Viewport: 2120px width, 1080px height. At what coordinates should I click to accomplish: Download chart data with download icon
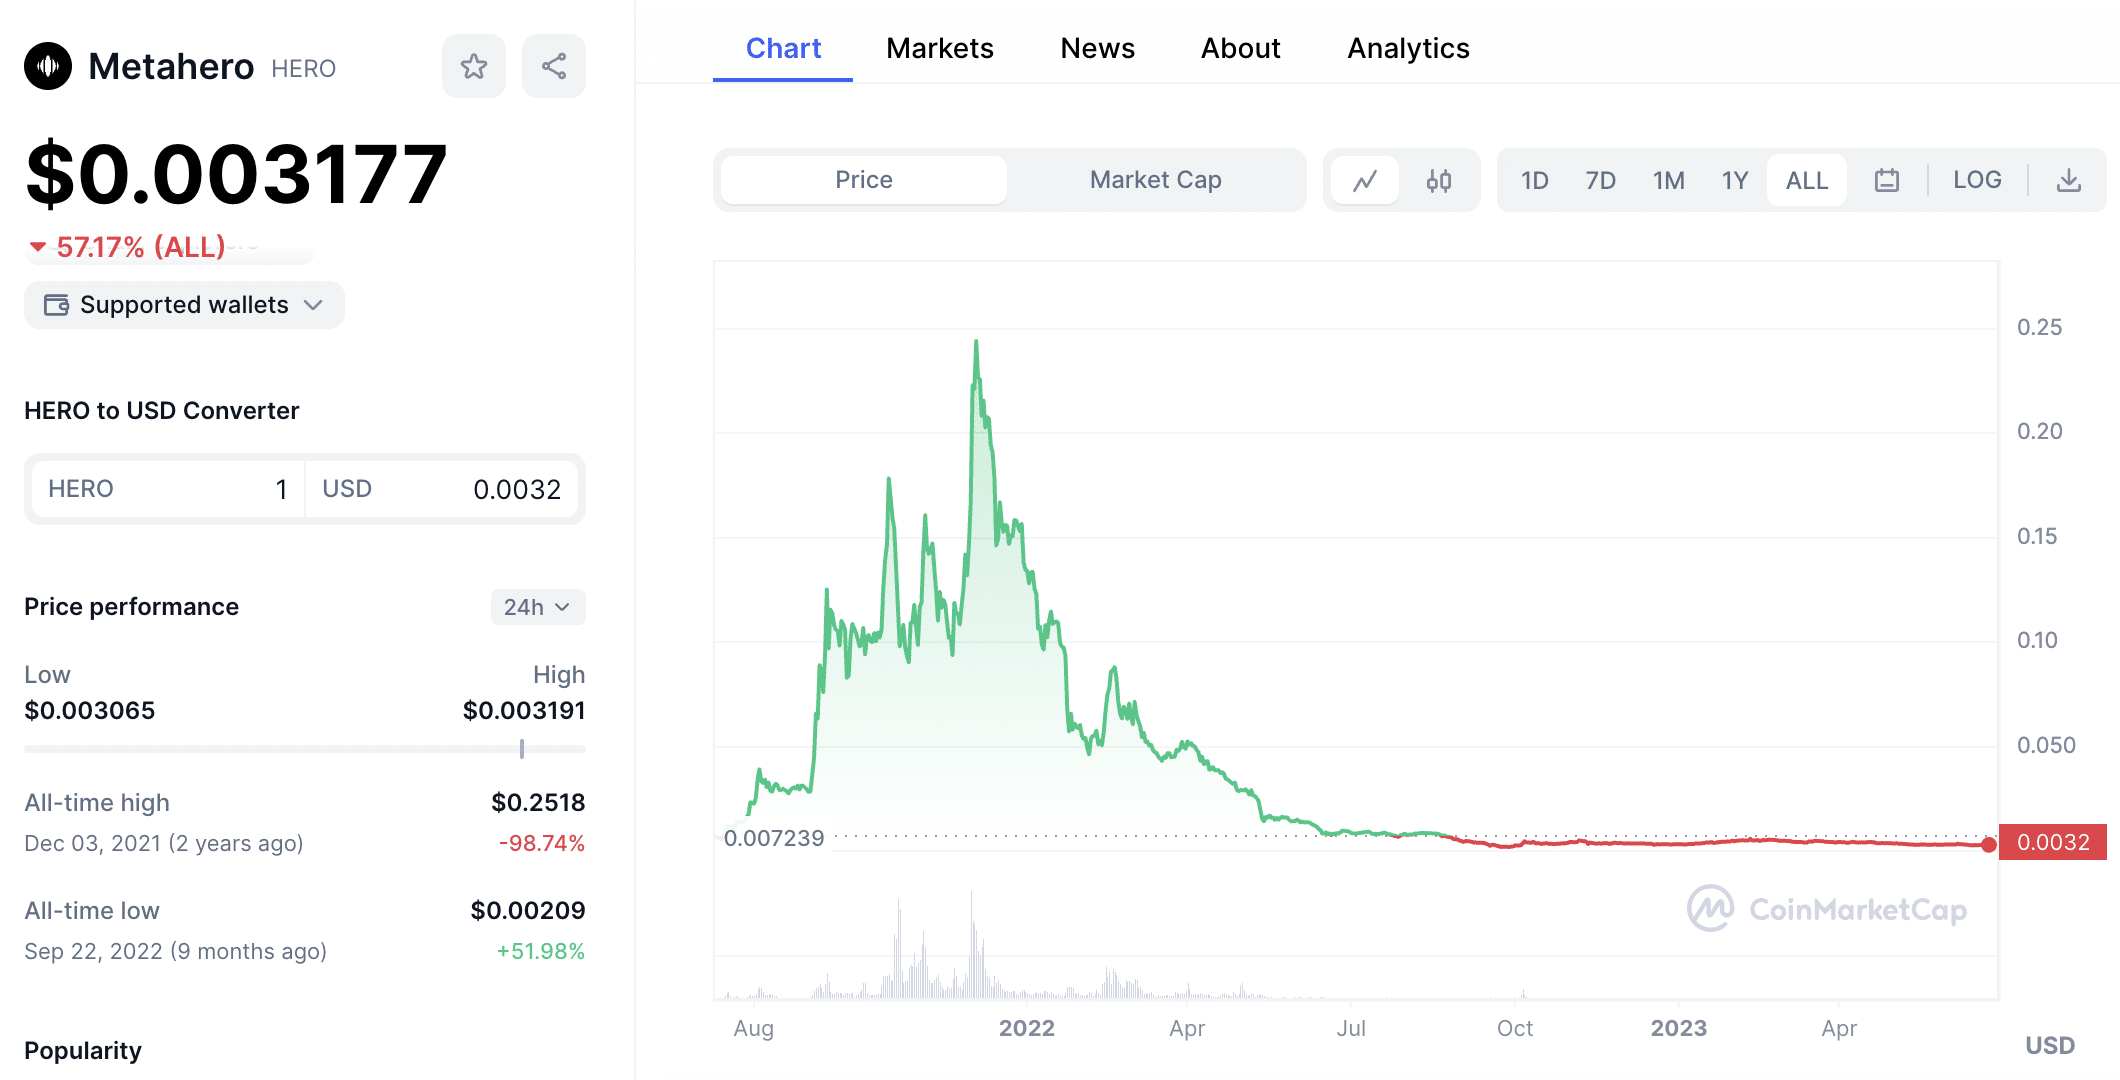2069,180
